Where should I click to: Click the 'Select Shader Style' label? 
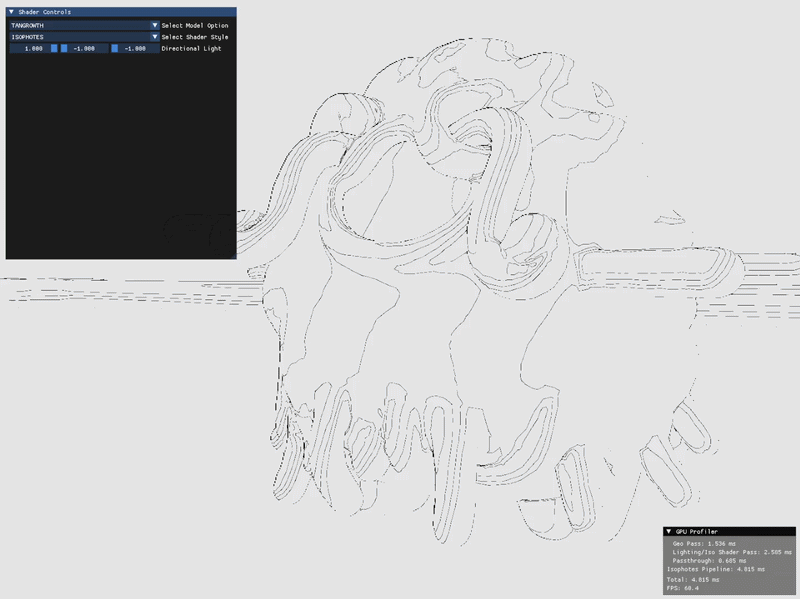(195, 37)
